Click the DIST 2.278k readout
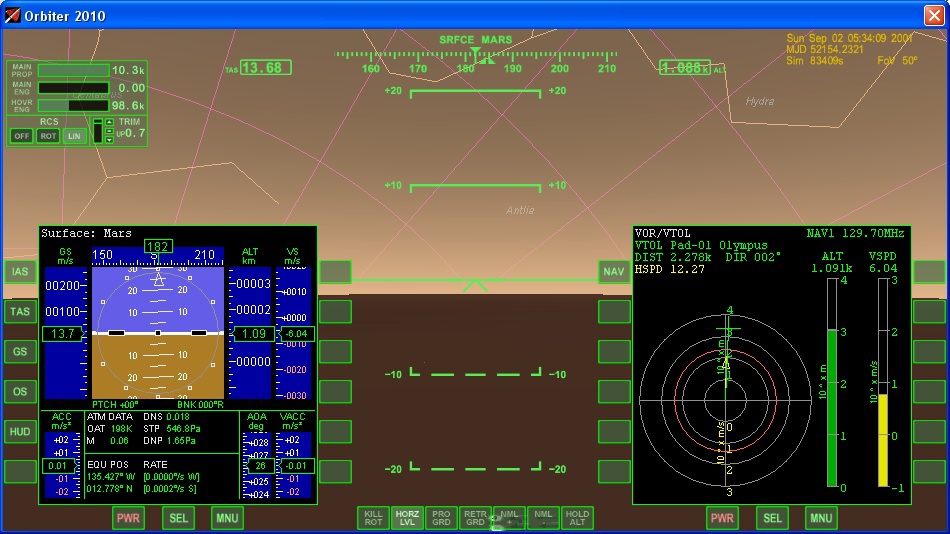 (x=673, y=257)
